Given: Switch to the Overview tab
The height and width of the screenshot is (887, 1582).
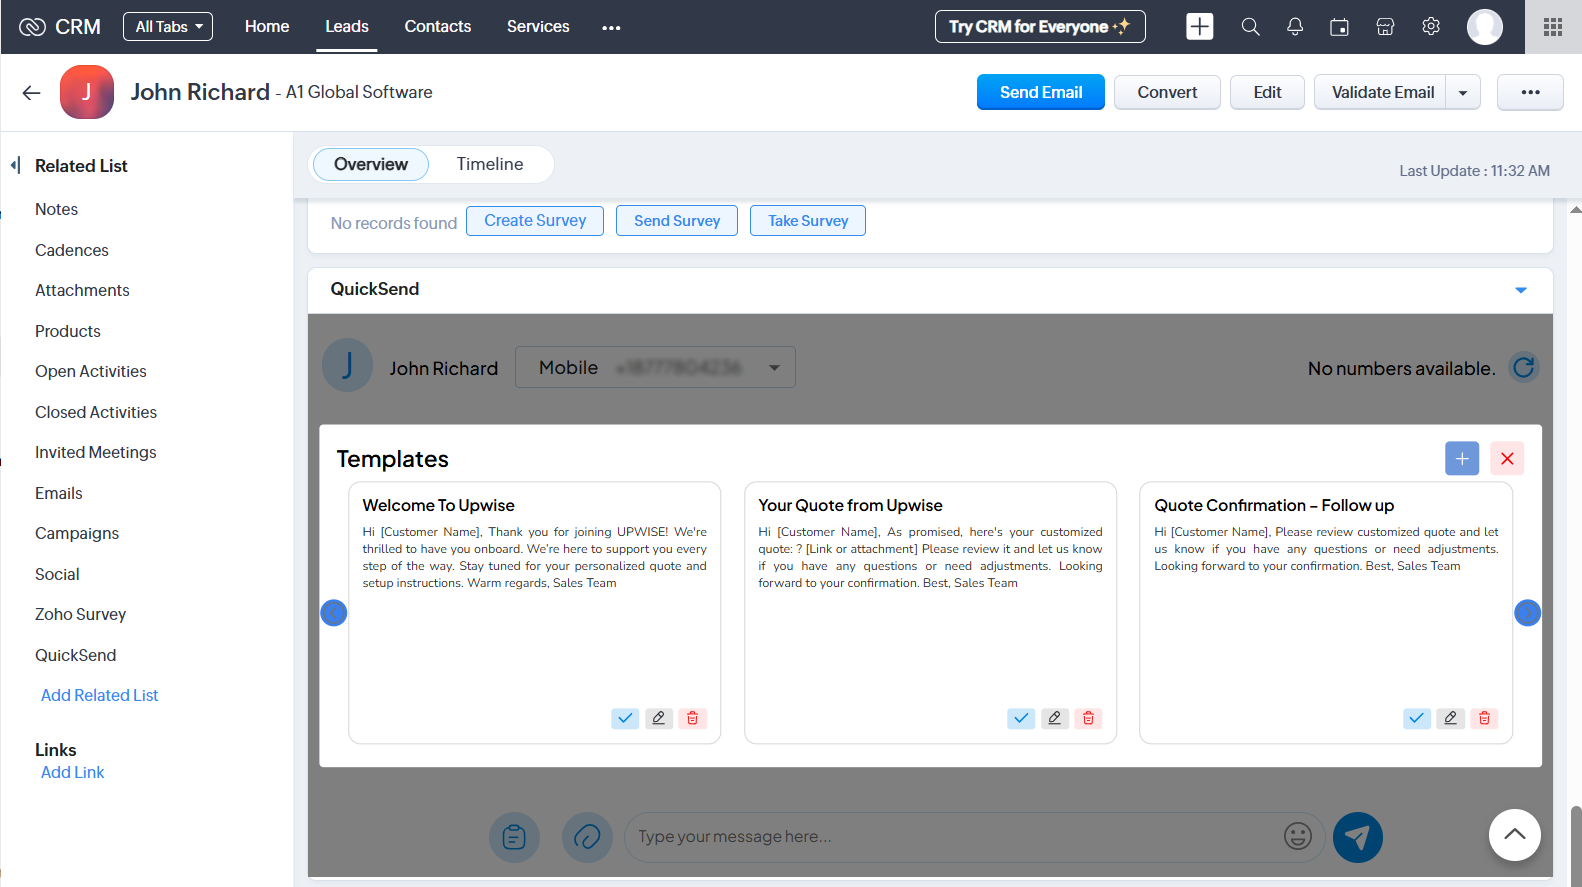Looking at the screenshot, I should coord(371,164).
